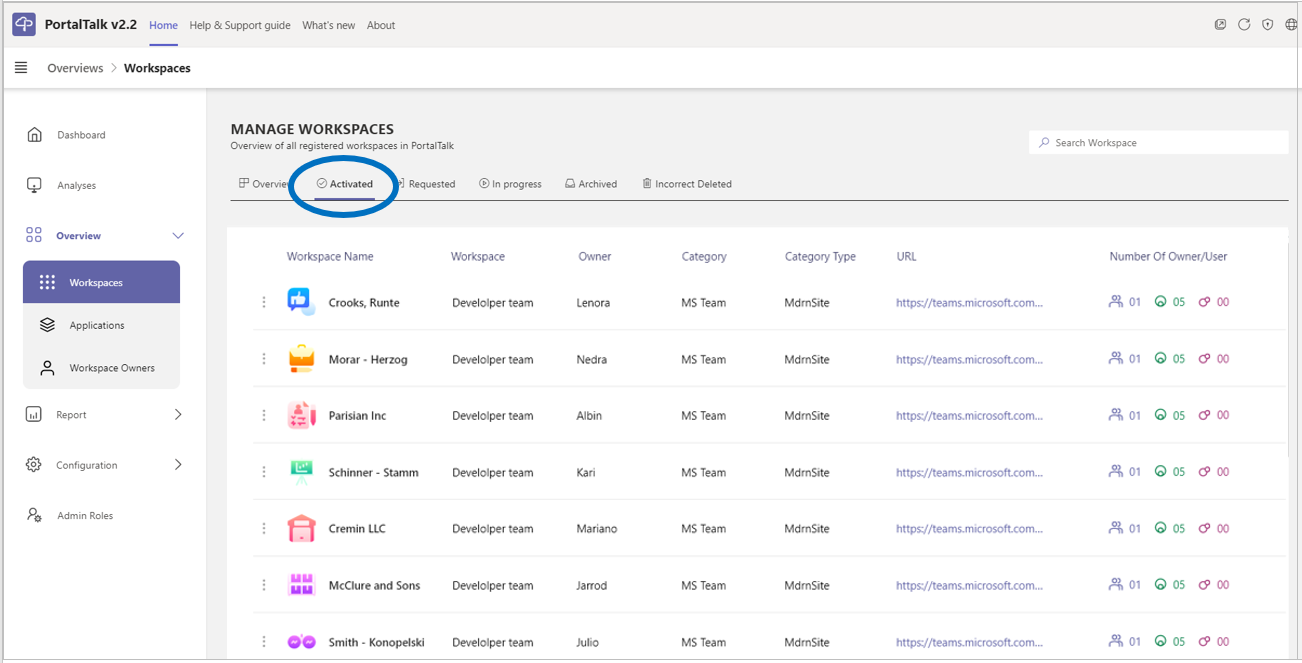Open the Dashboard from sidebar
1302x663 pixels.
coord(80,135)
